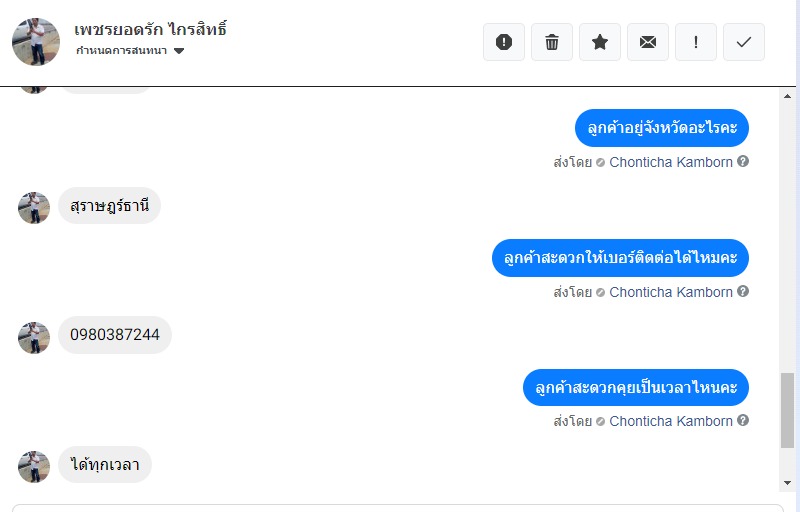800x512 pixels.
Task: Click the message bubble ลูกค้าสะดวกคุยเป็นเวลาไหนคะ
Action: [x=636, y=387]
